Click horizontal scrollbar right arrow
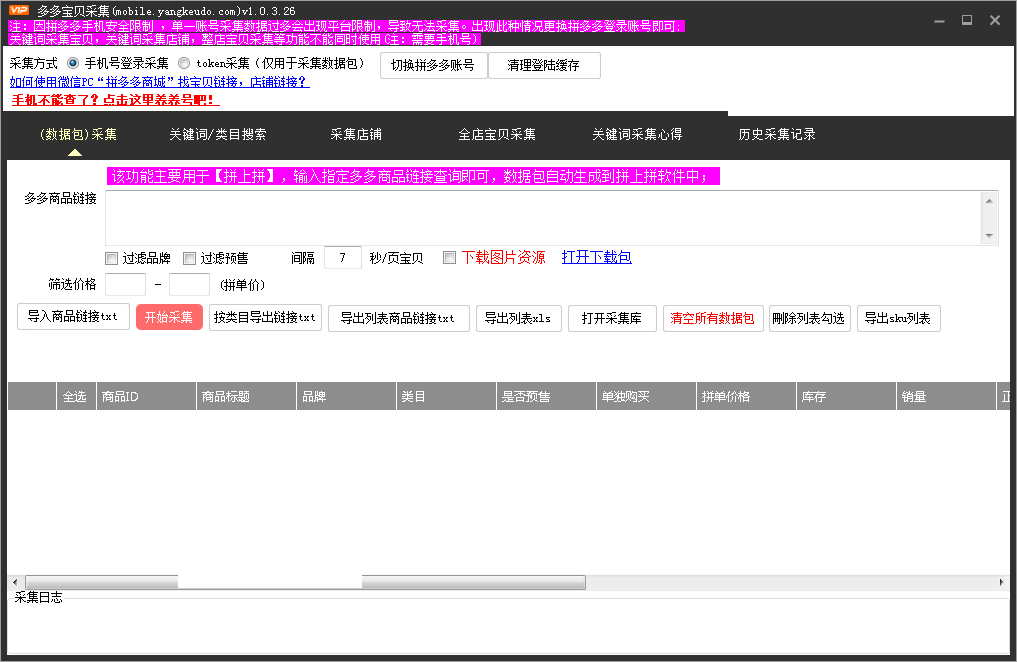 [x=1001, y=582]
